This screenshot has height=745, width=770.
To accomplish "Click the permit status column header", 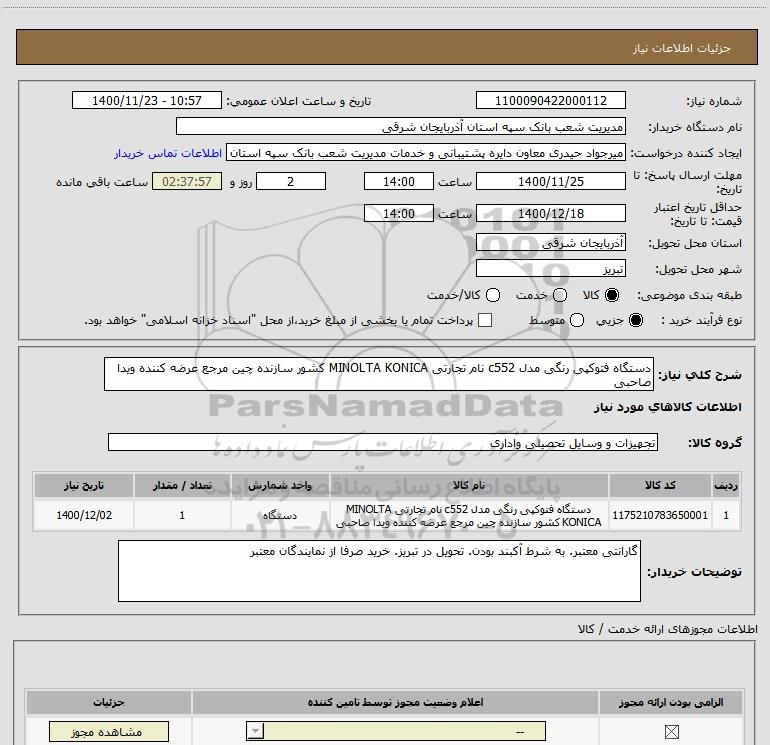I will point(395,703).
